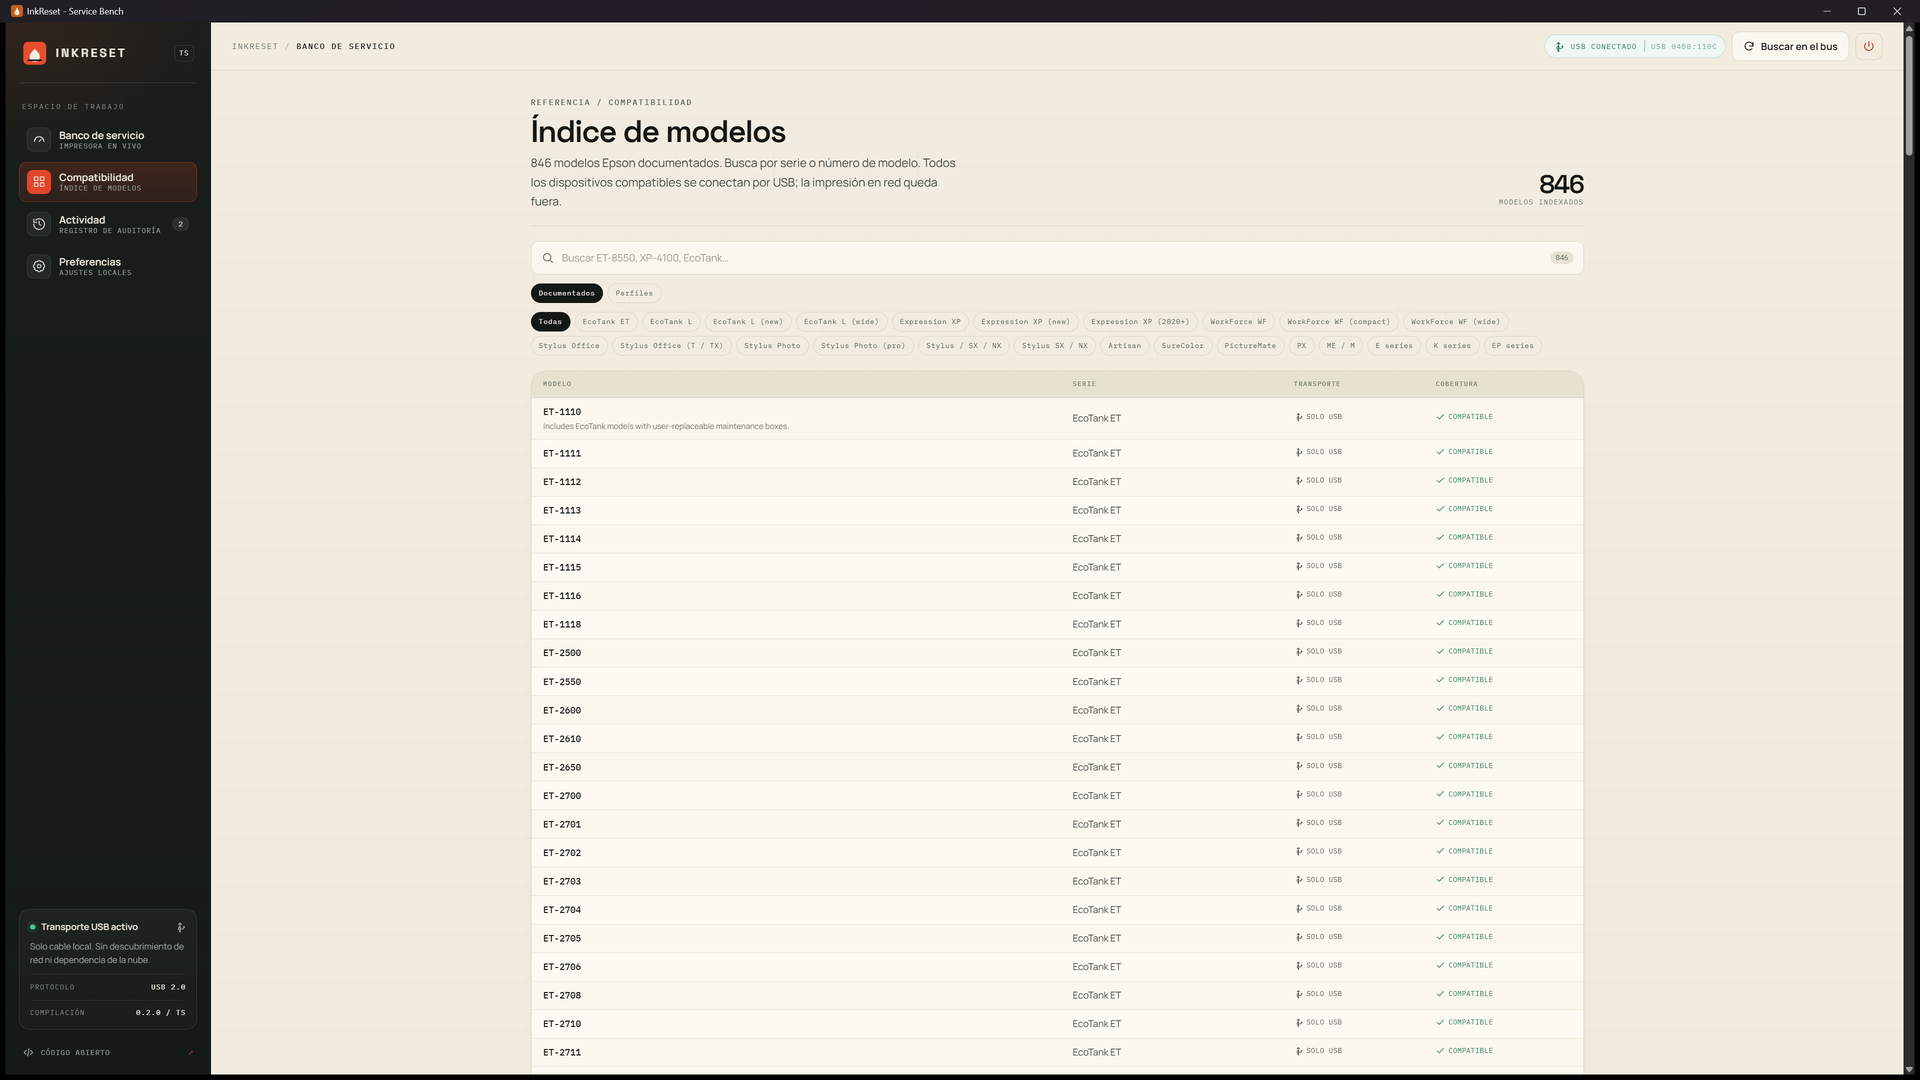Filter by K series chip

click(1452, 346)
